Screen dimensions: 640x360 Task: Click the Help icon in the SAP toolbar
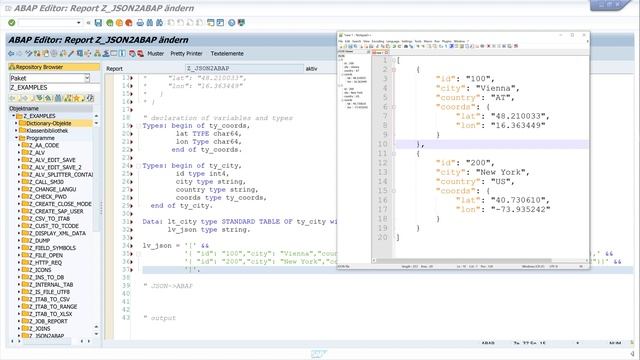[231, 23]
